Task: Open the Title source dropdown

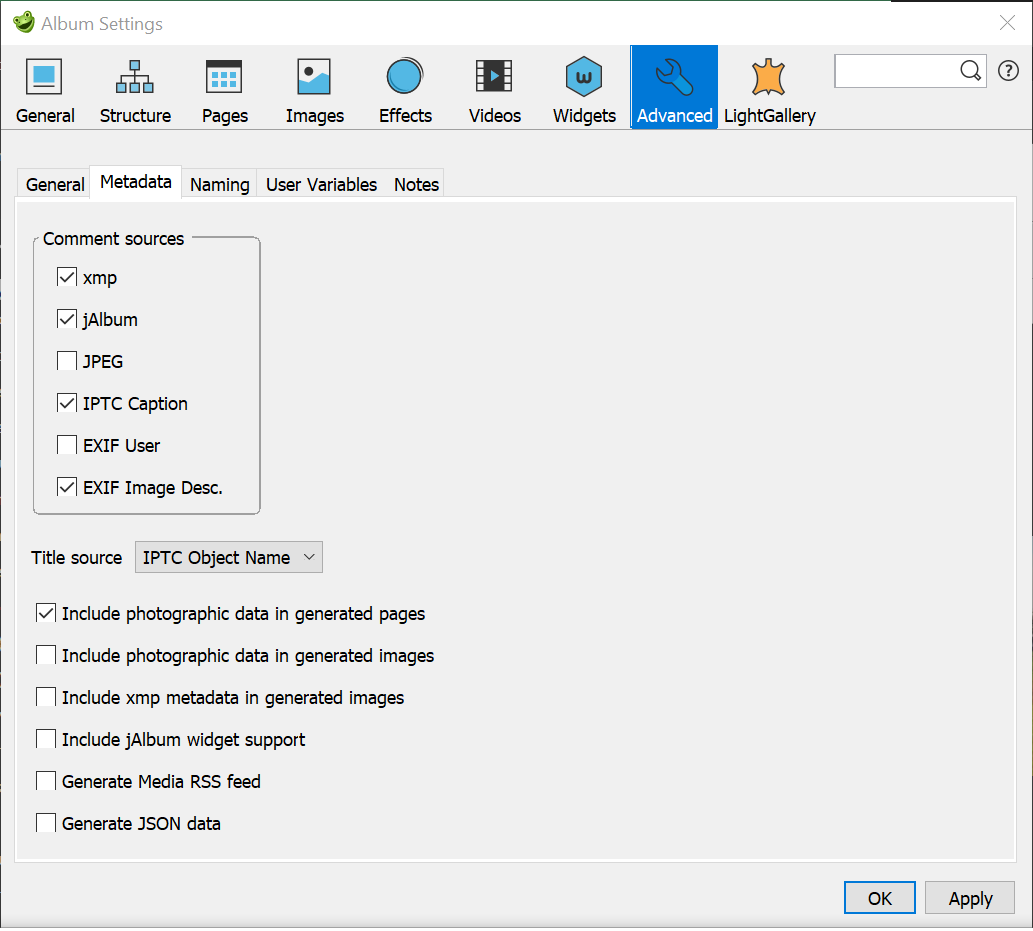Action: pos(228,557)
